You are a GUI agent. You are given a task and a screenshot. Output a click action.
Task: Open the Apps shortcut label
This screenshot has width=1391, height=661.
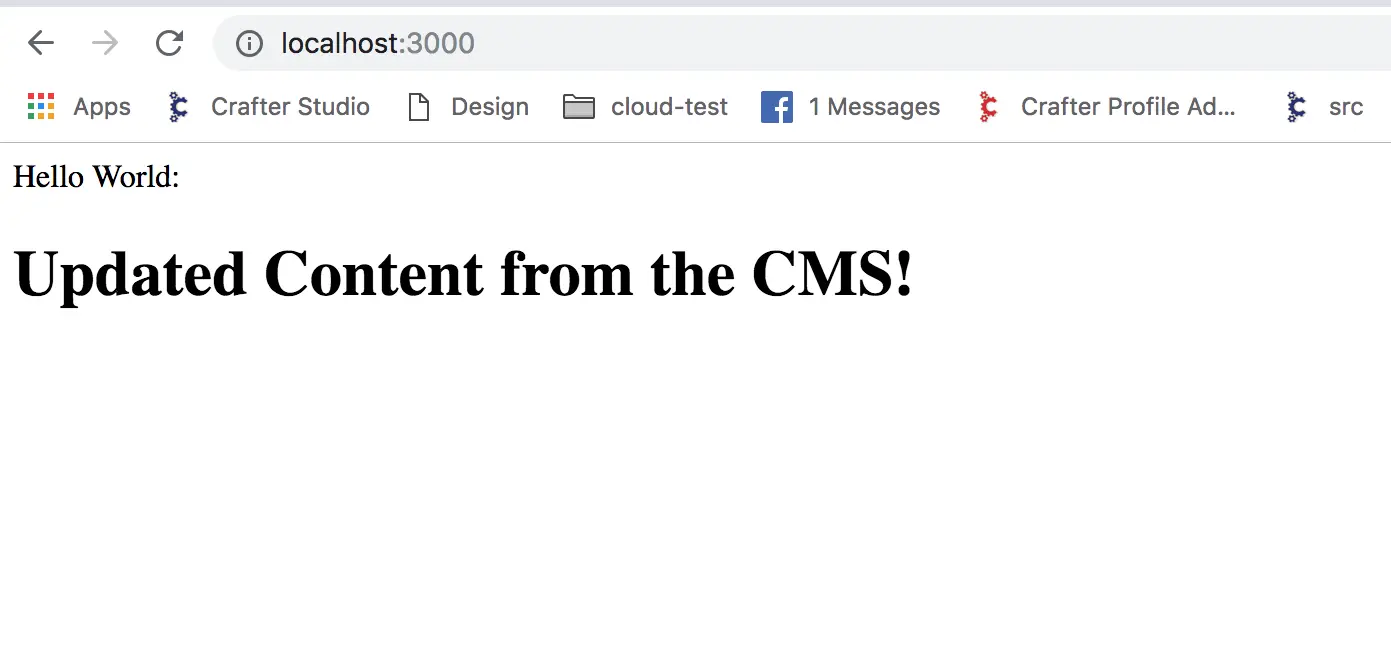pos(102,107)
